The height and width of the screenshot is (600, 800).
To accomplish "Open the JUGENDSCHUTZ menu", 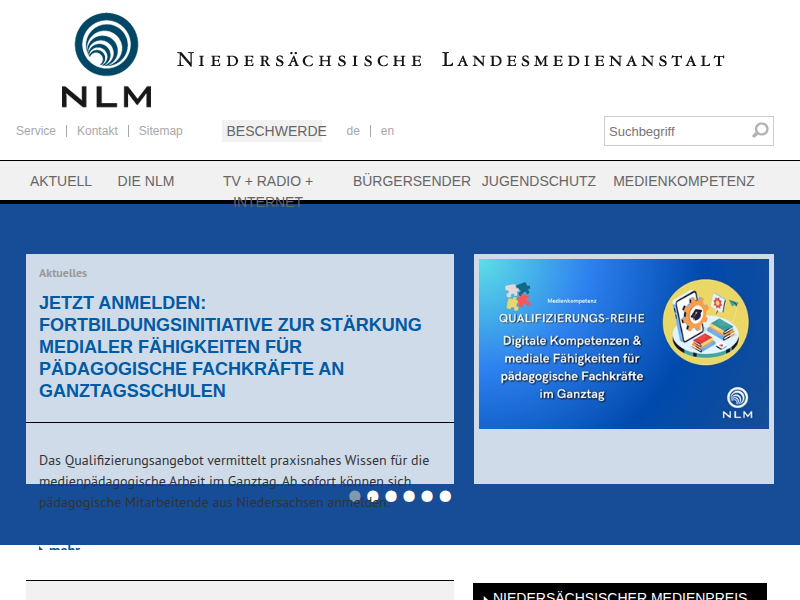I will pyautogui.click(x=539, y=181).
